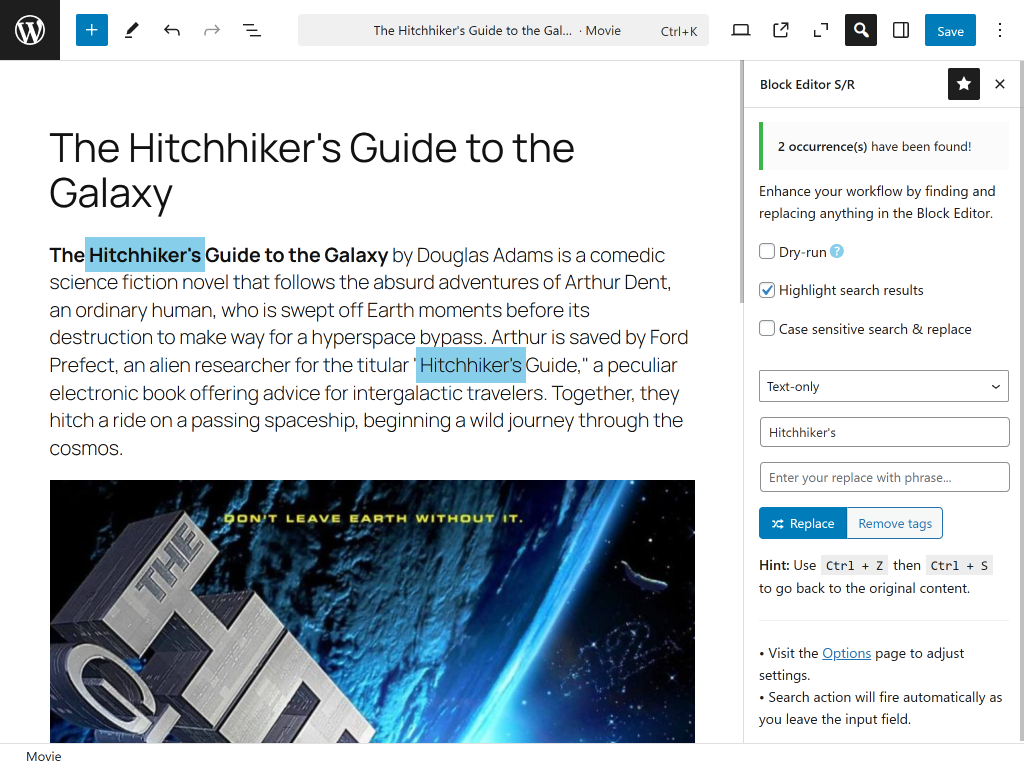Click the editor vertical scrollbar
The width and height of the screenshot is (1024, 768).
click(741, 182)
